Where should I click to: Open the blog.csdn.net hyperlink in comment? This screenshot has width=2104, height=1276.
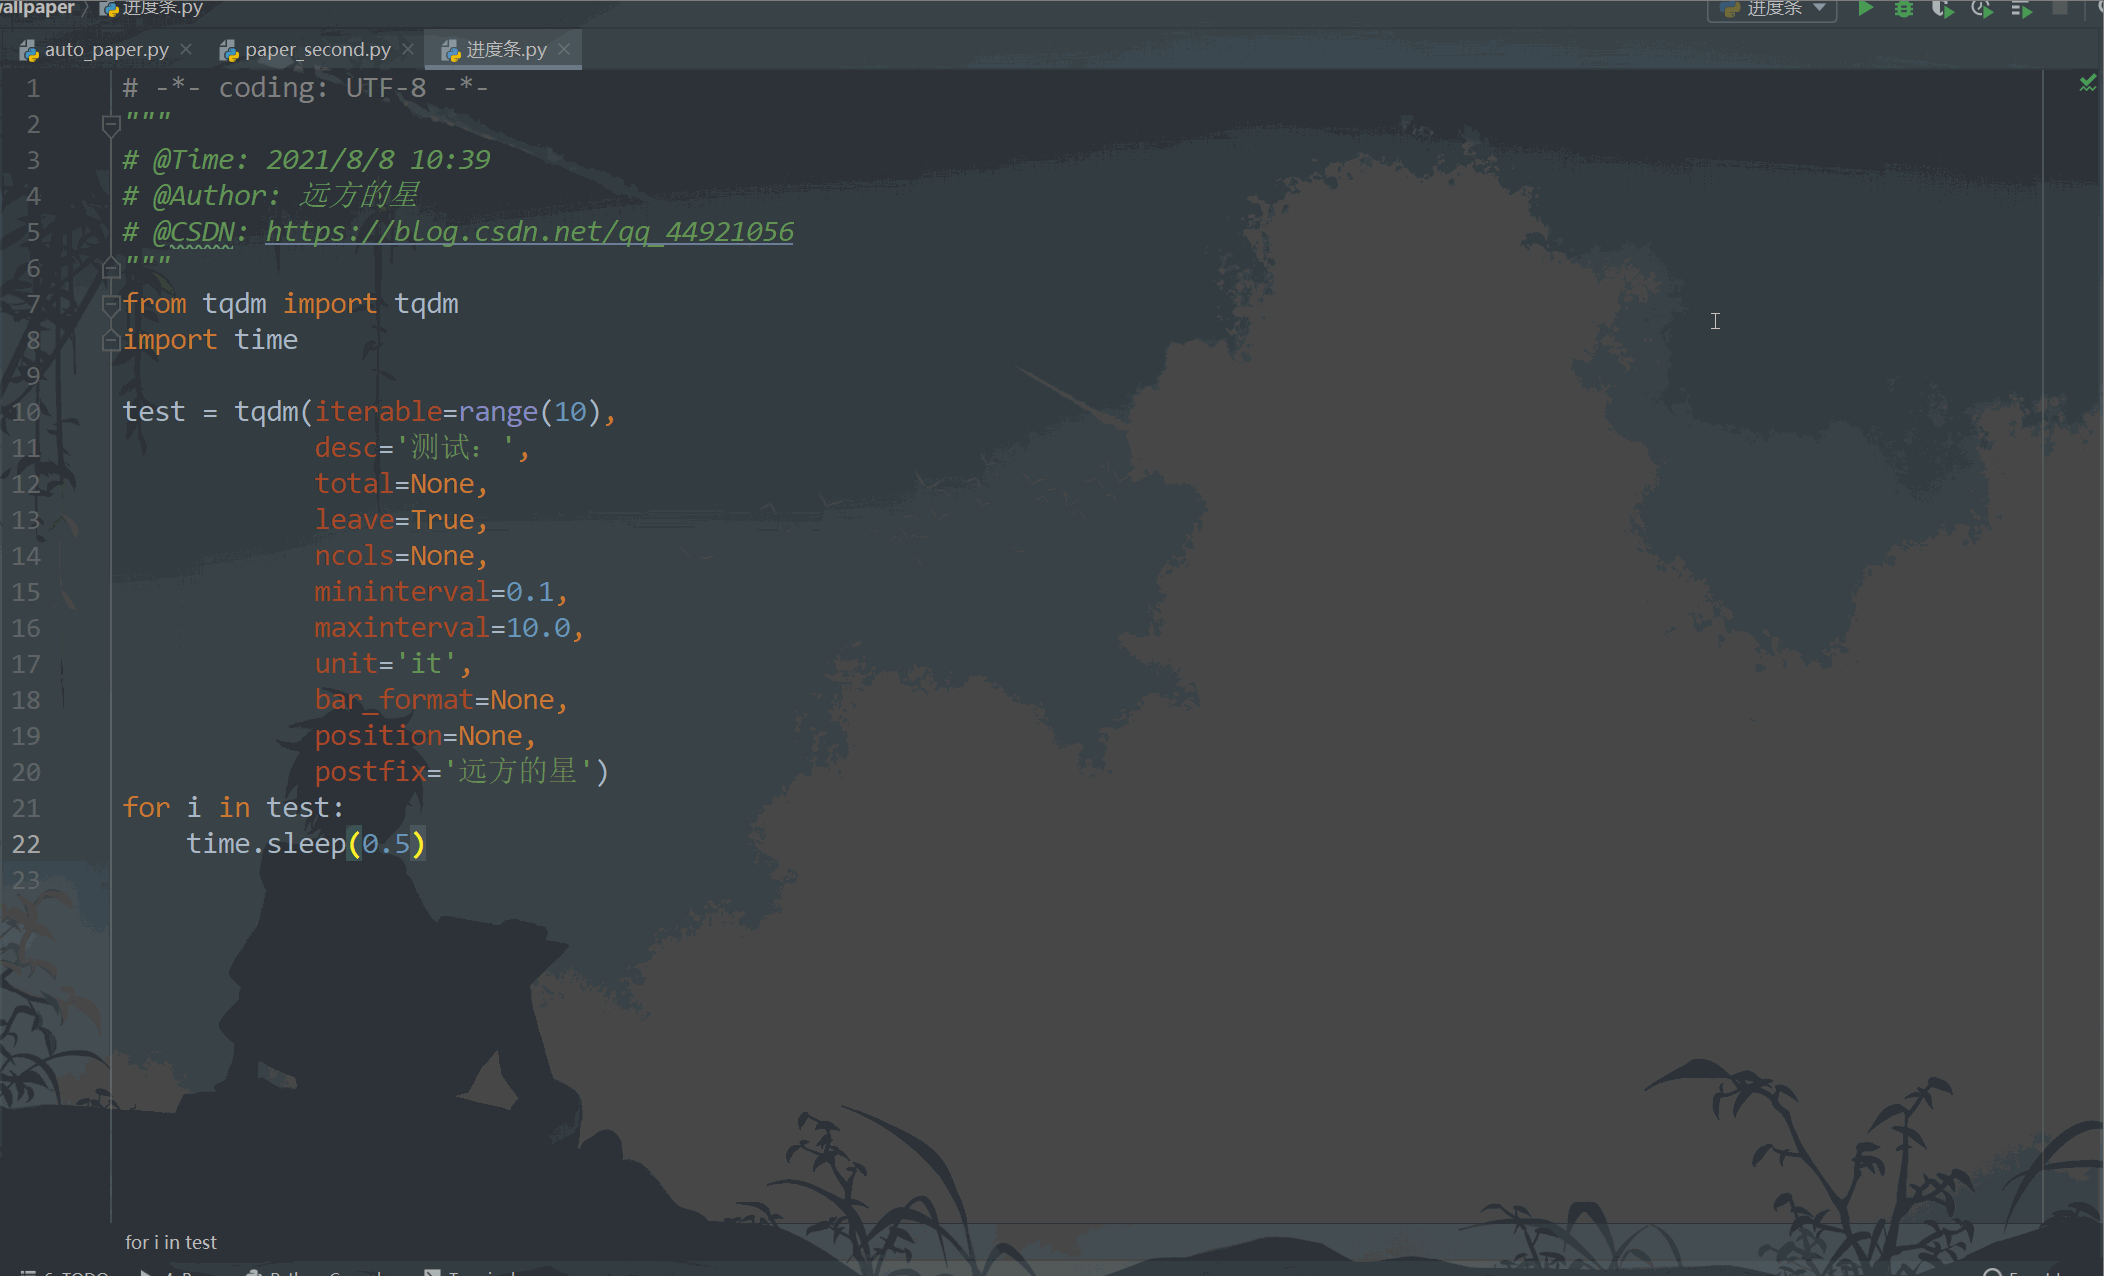coord(529,232)
